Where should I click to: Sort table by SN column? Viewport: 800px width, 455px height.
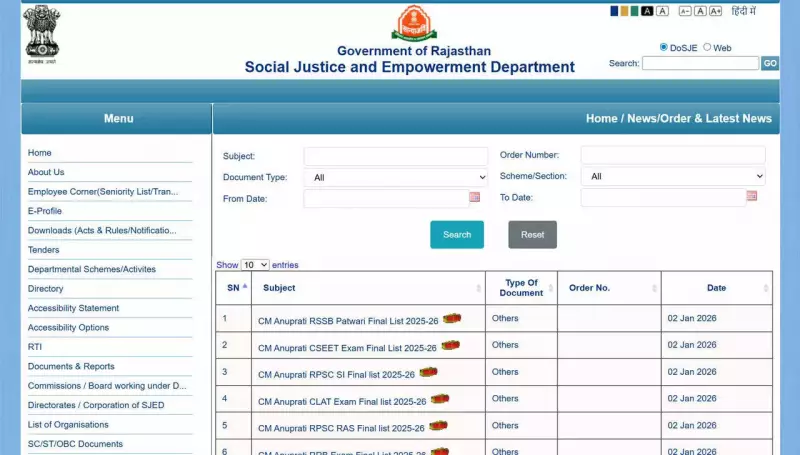[x=234, y=288]
